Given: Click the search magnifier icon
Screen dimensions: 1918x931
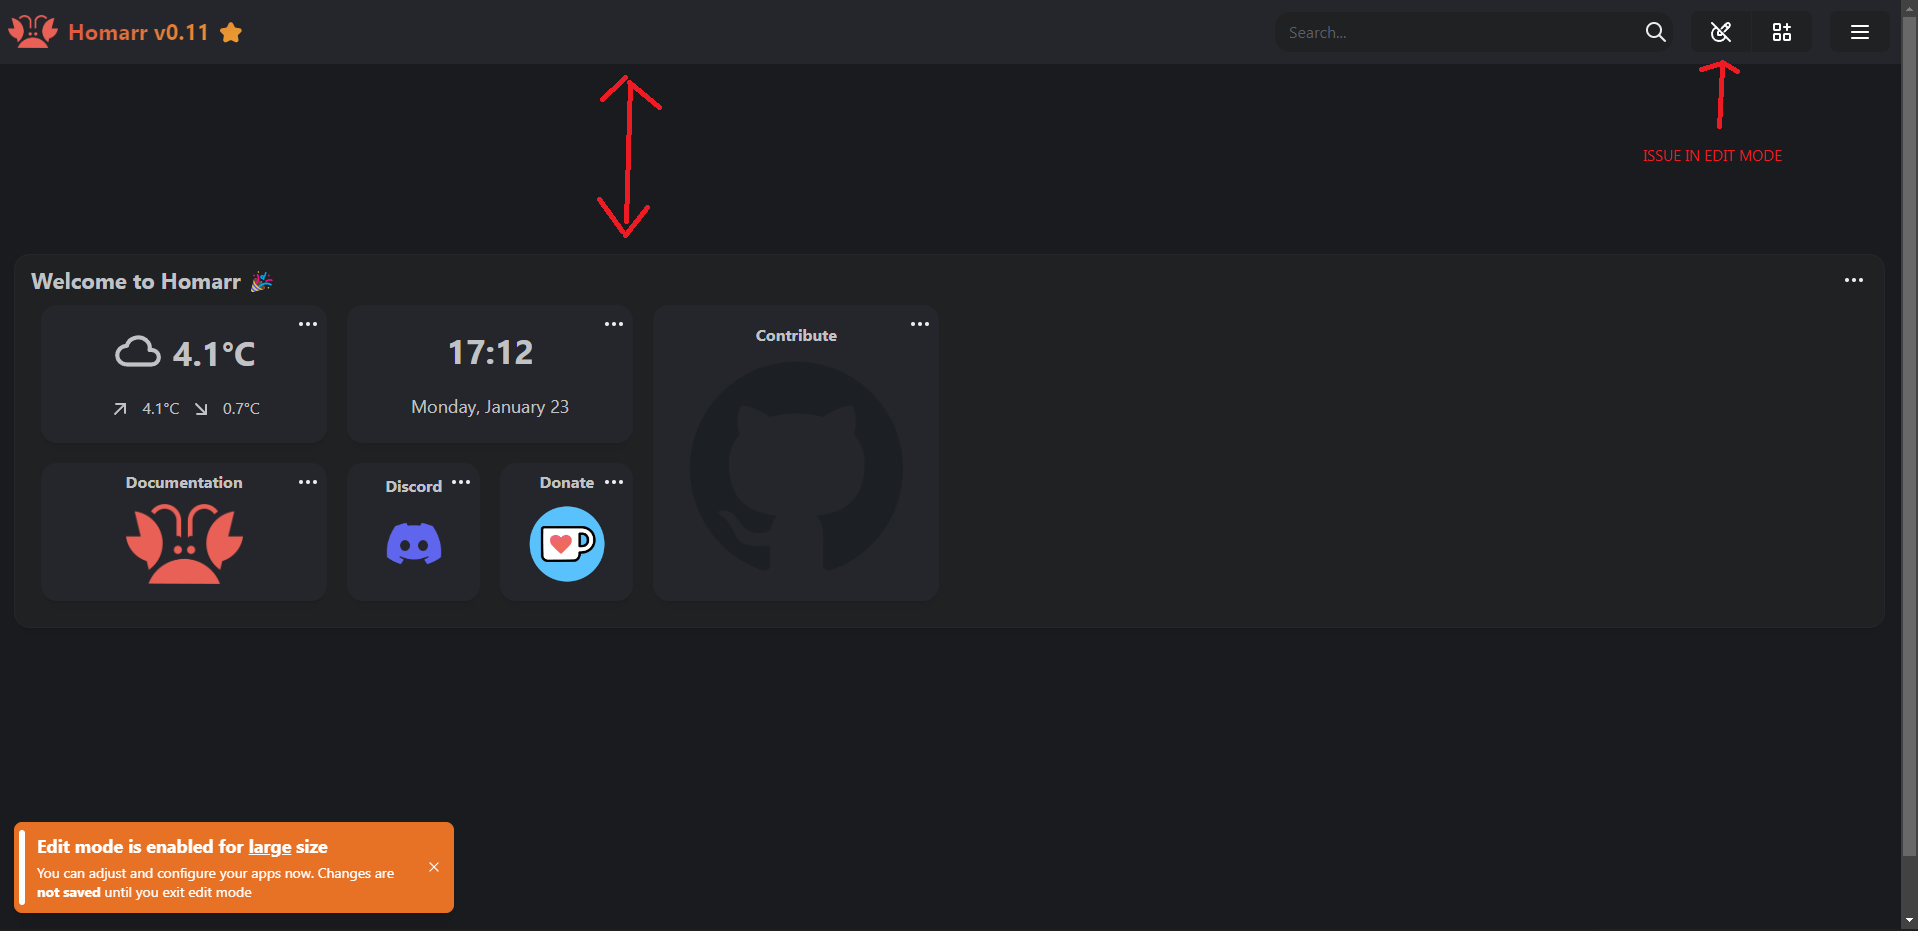Looking at the screenshot, I should 1655,31.
